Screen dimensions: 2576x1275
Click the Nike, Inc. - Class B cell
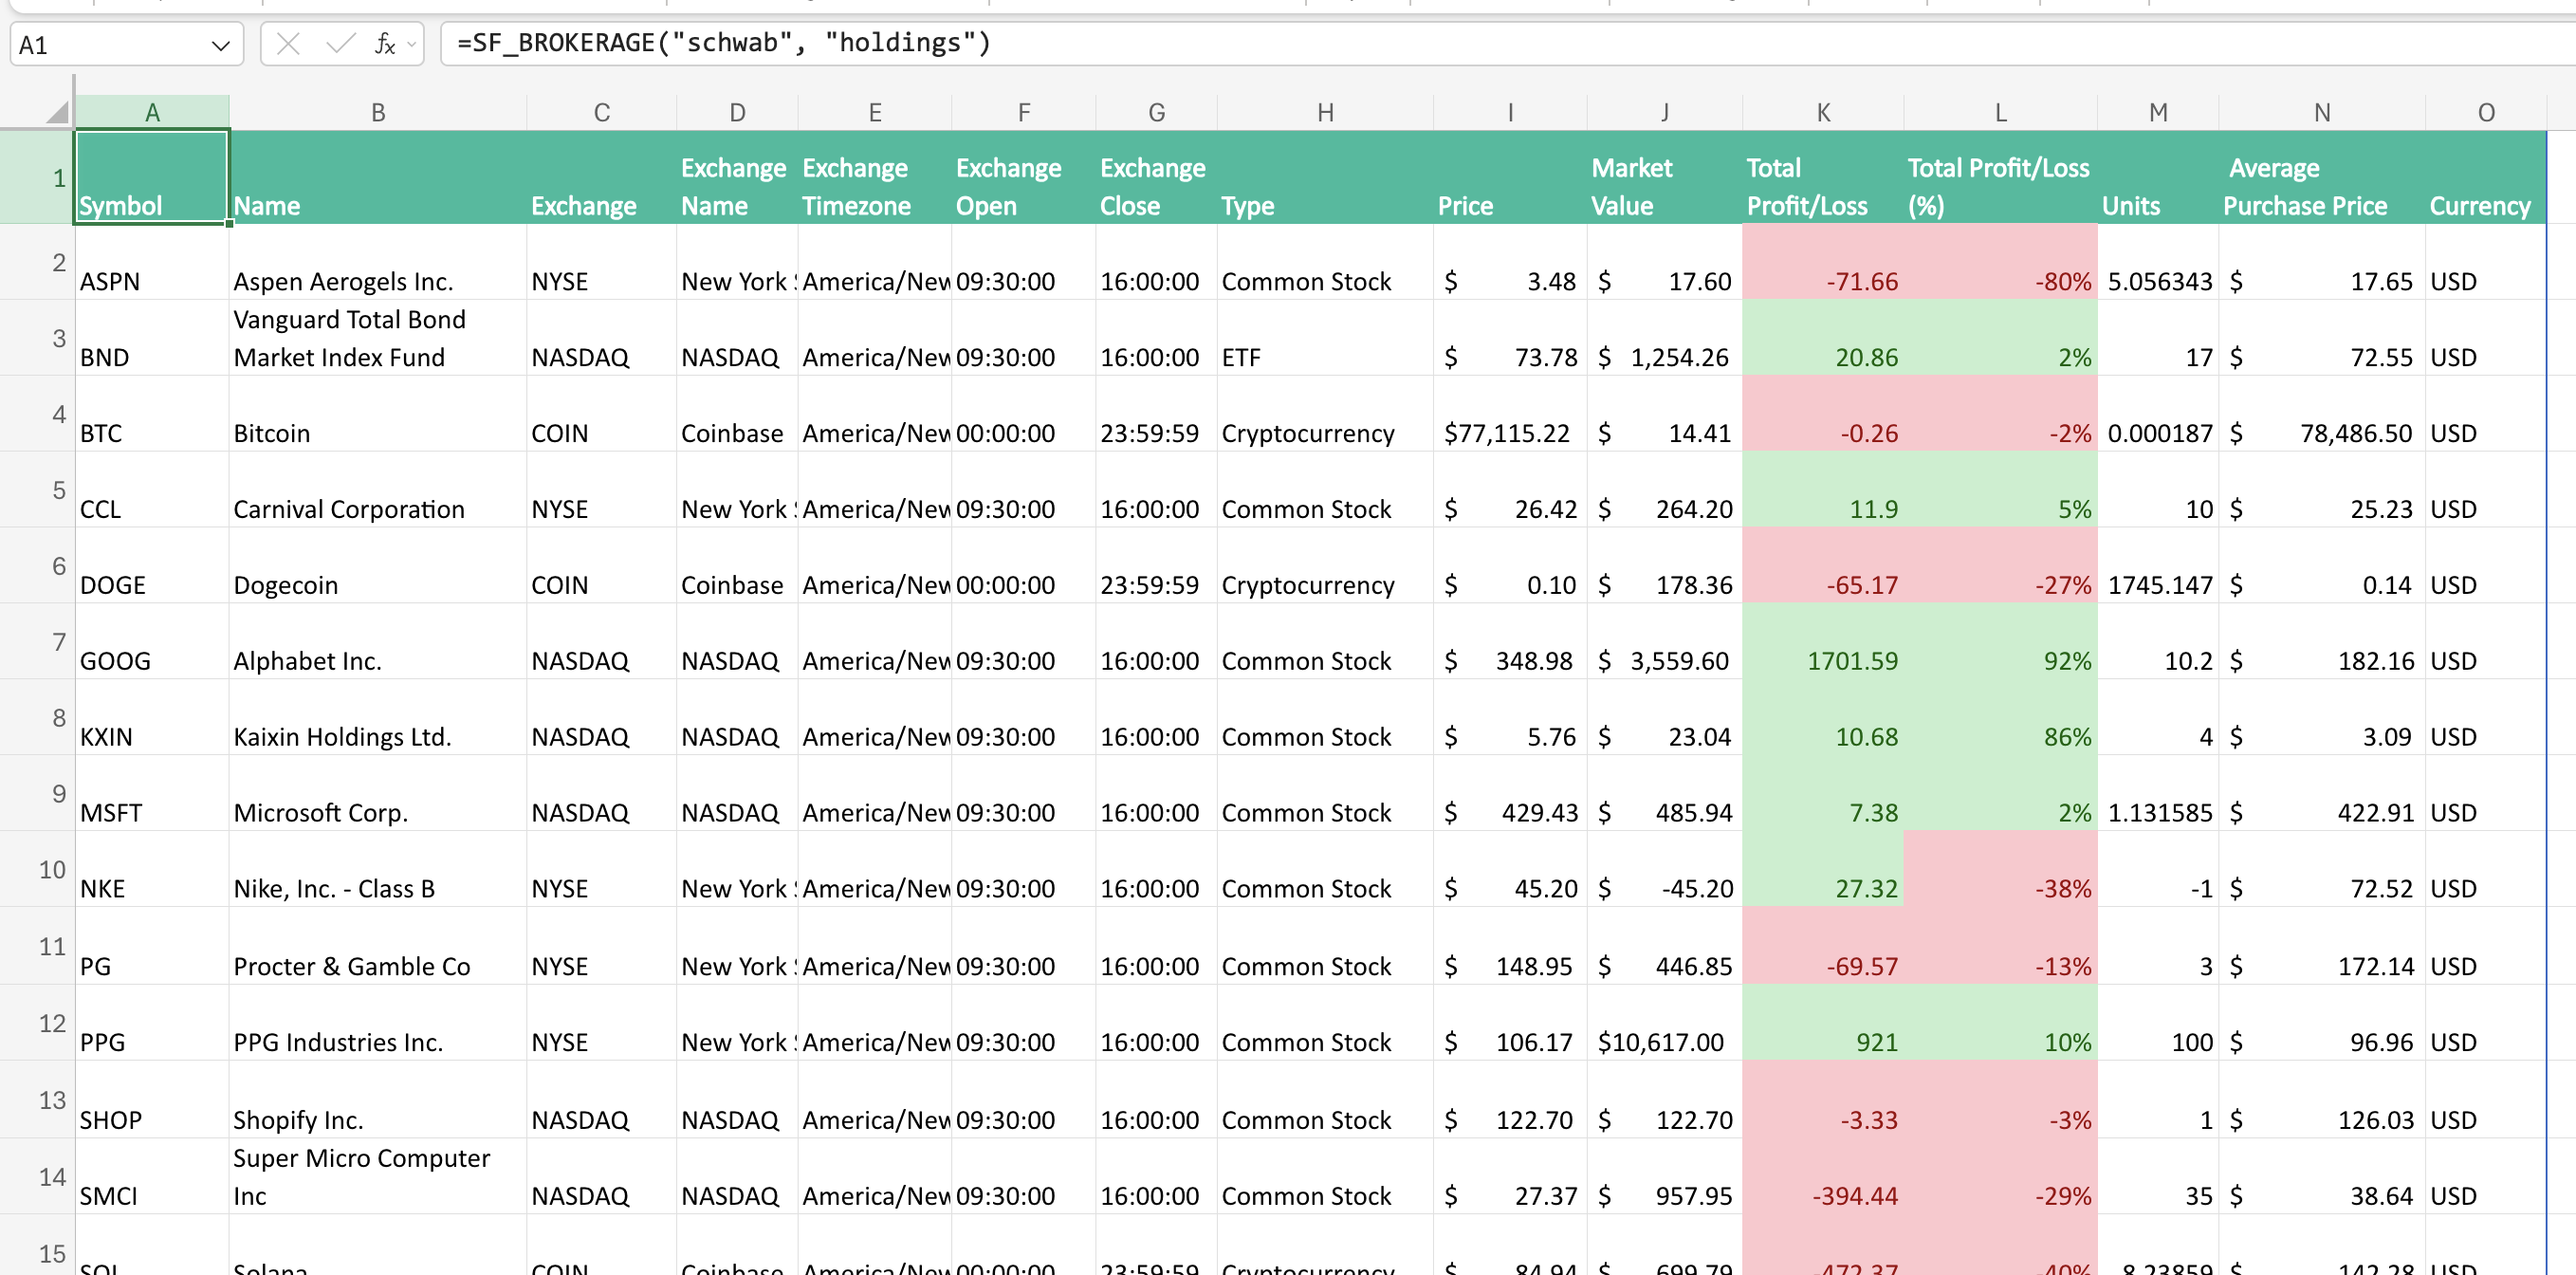click(378, 870)
